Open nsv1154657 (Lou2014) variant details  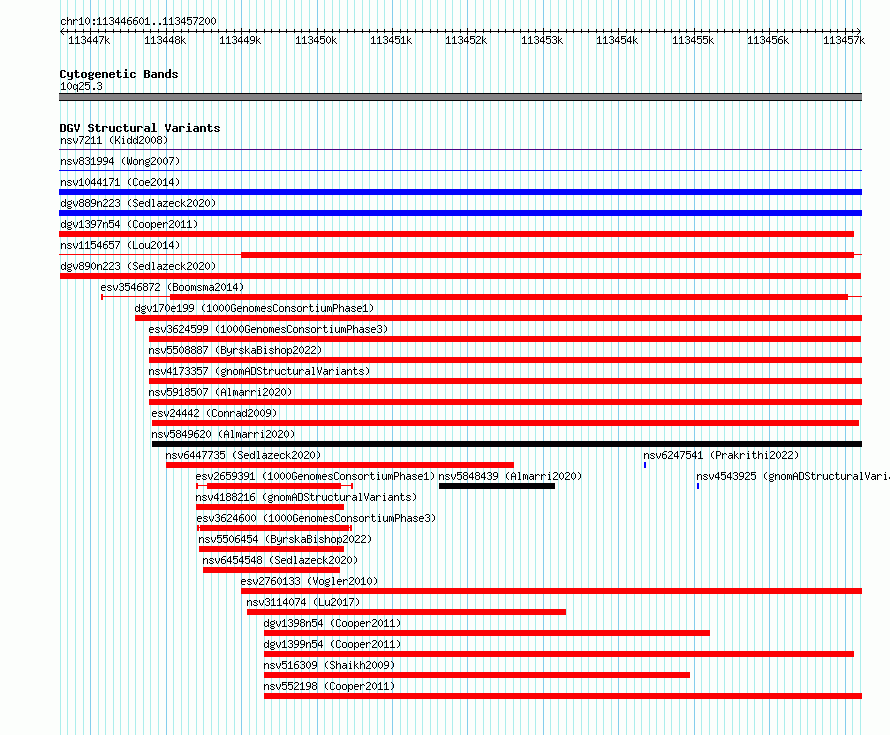click(x=120, y=245)
